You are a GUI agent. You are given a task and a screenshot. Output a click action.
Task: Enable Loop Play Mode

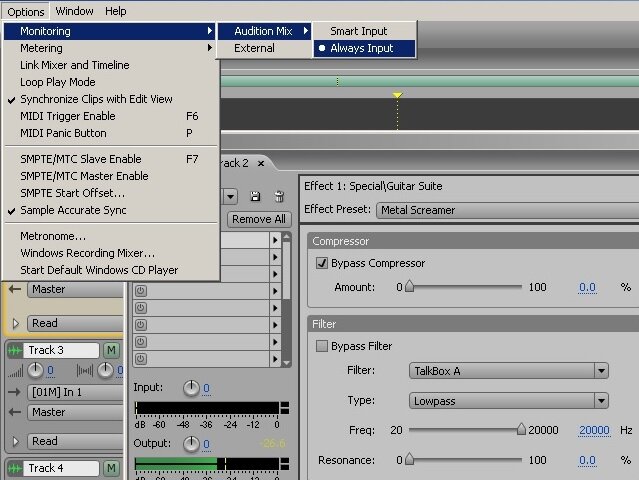(x=109, y=82)
